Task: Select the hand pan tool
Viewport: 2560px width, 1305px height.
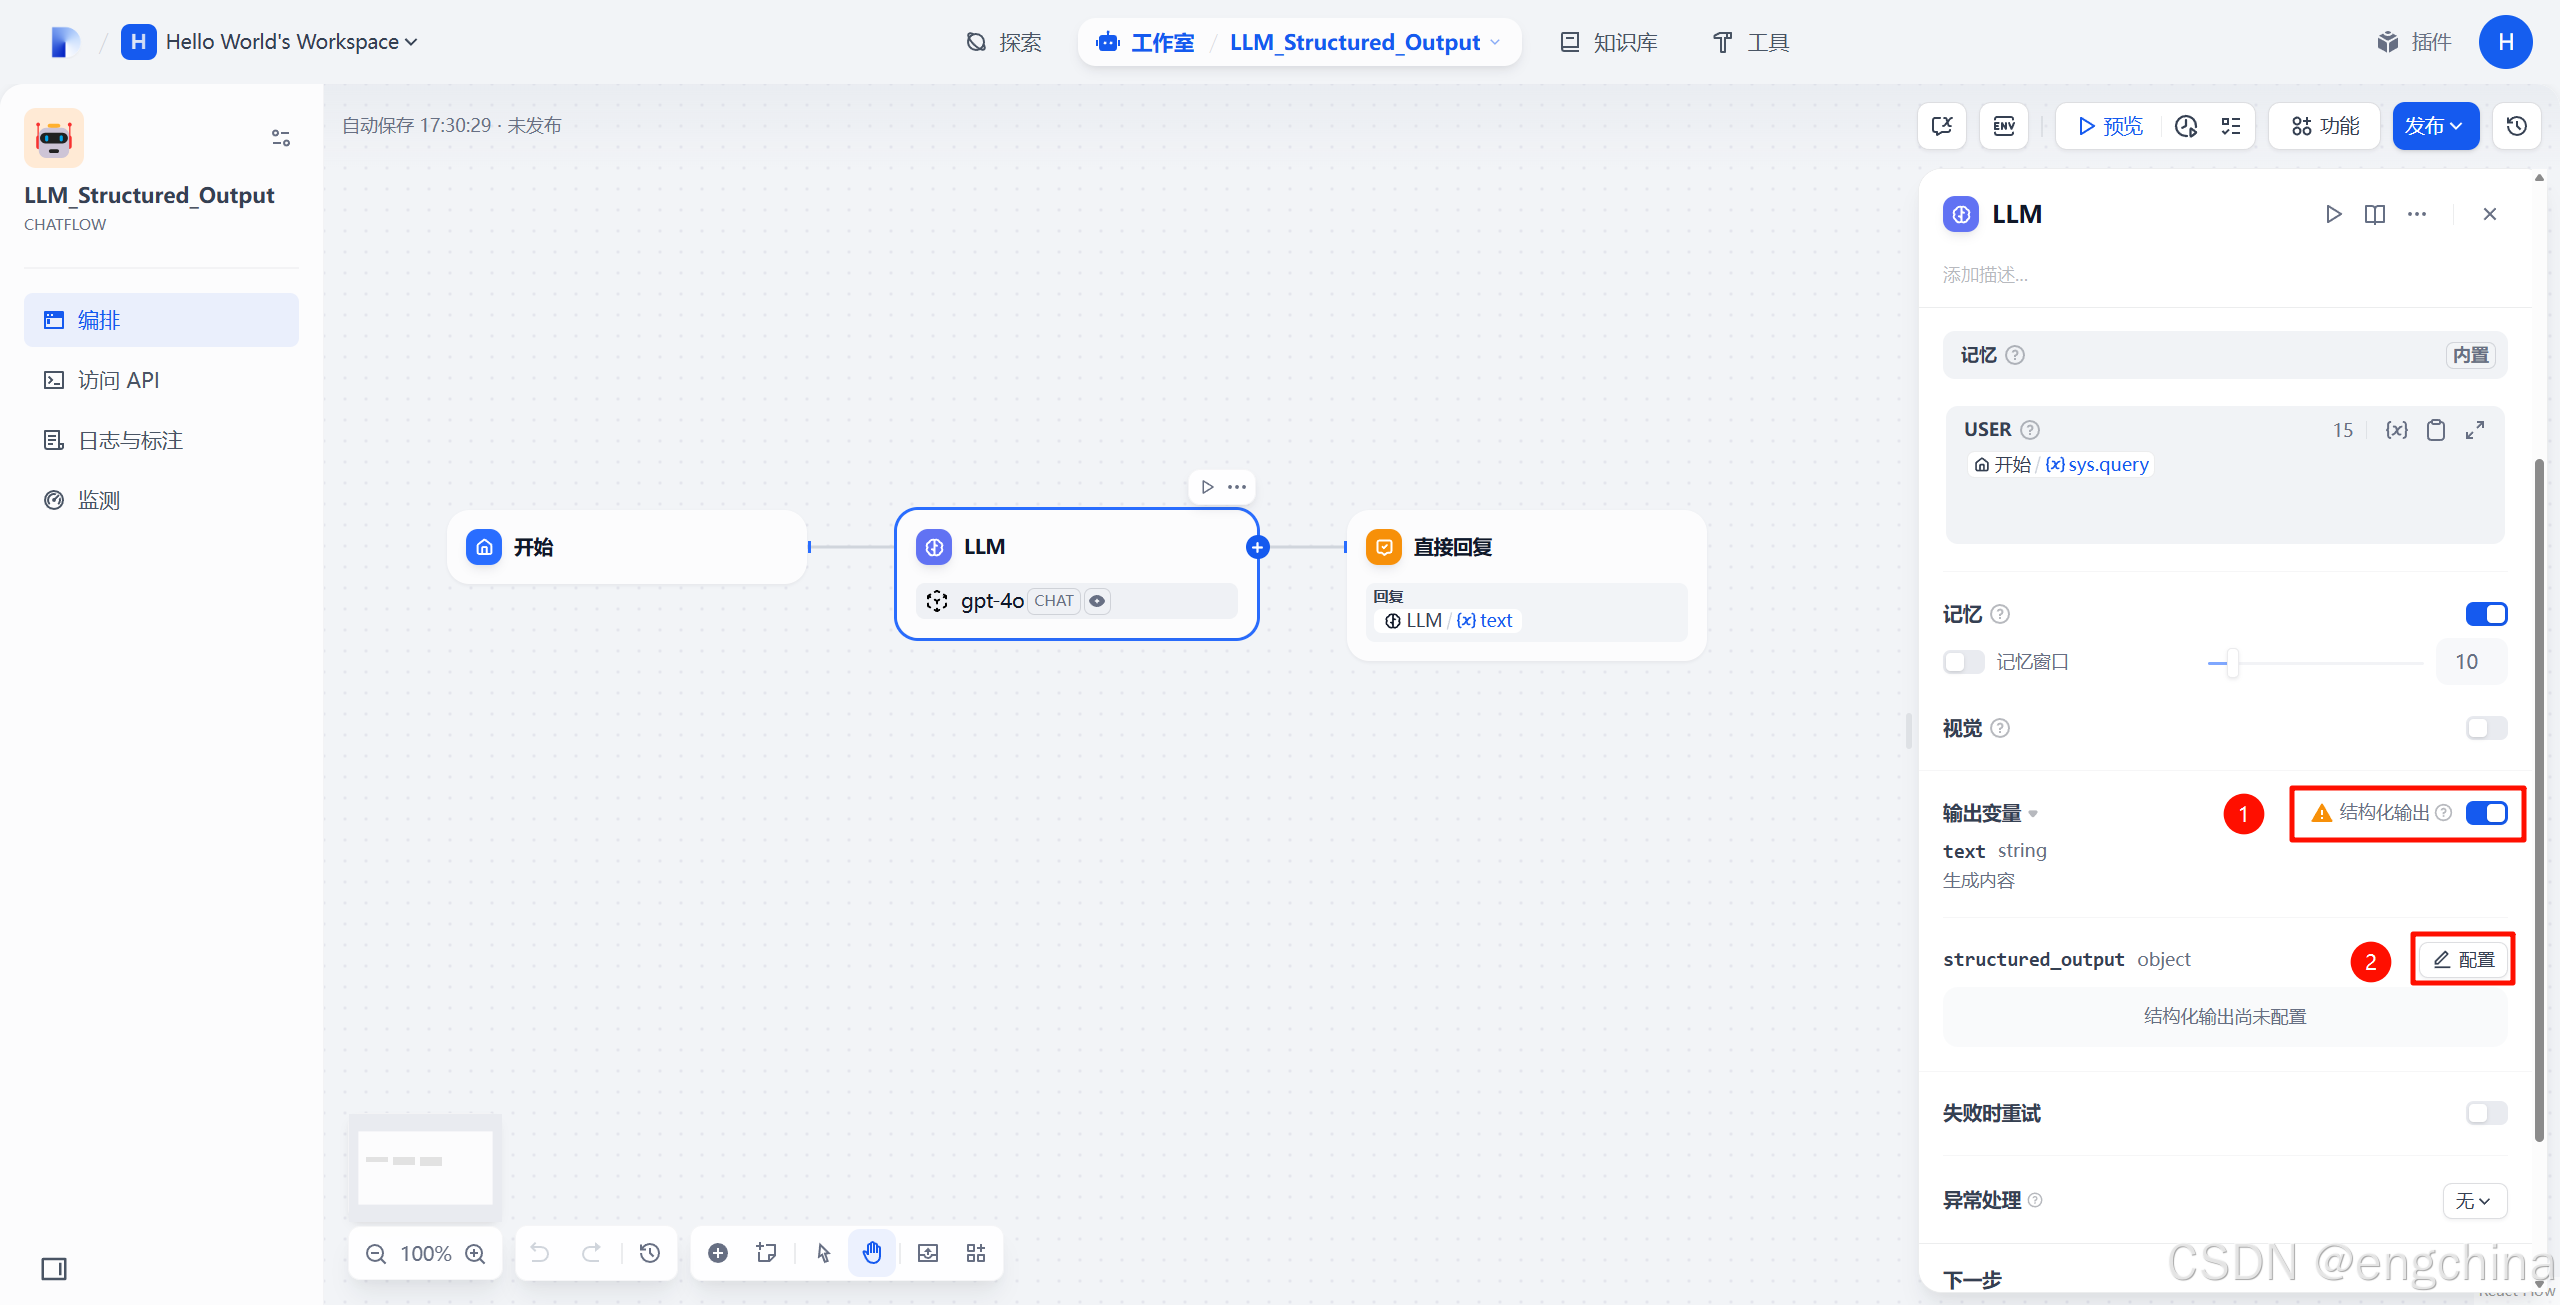Action: [872, 1253]
